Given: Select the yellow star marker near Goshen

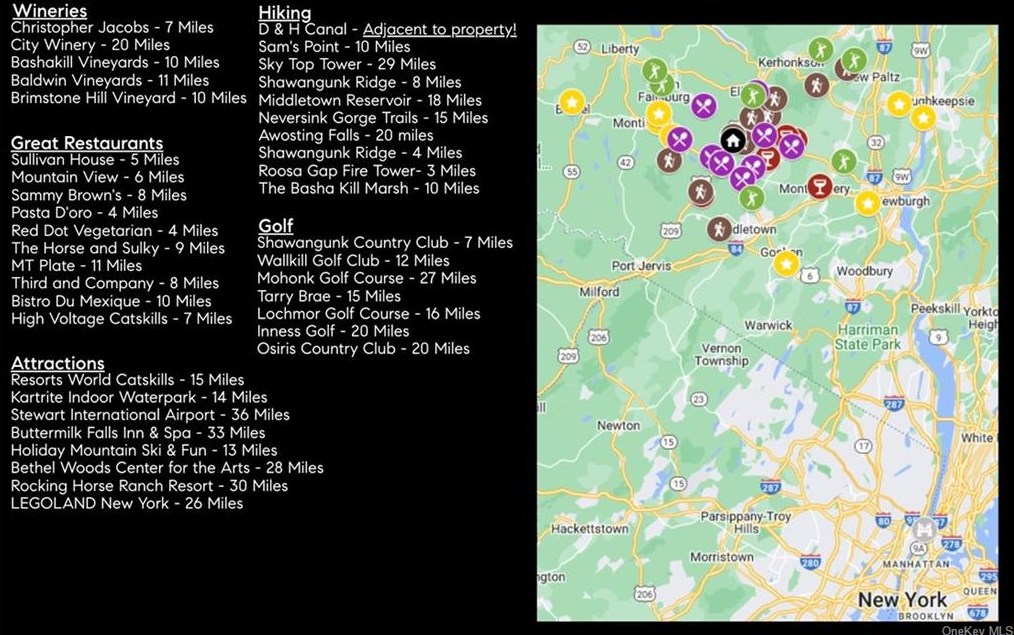Looking at the screenshot, I should (787, 263).
